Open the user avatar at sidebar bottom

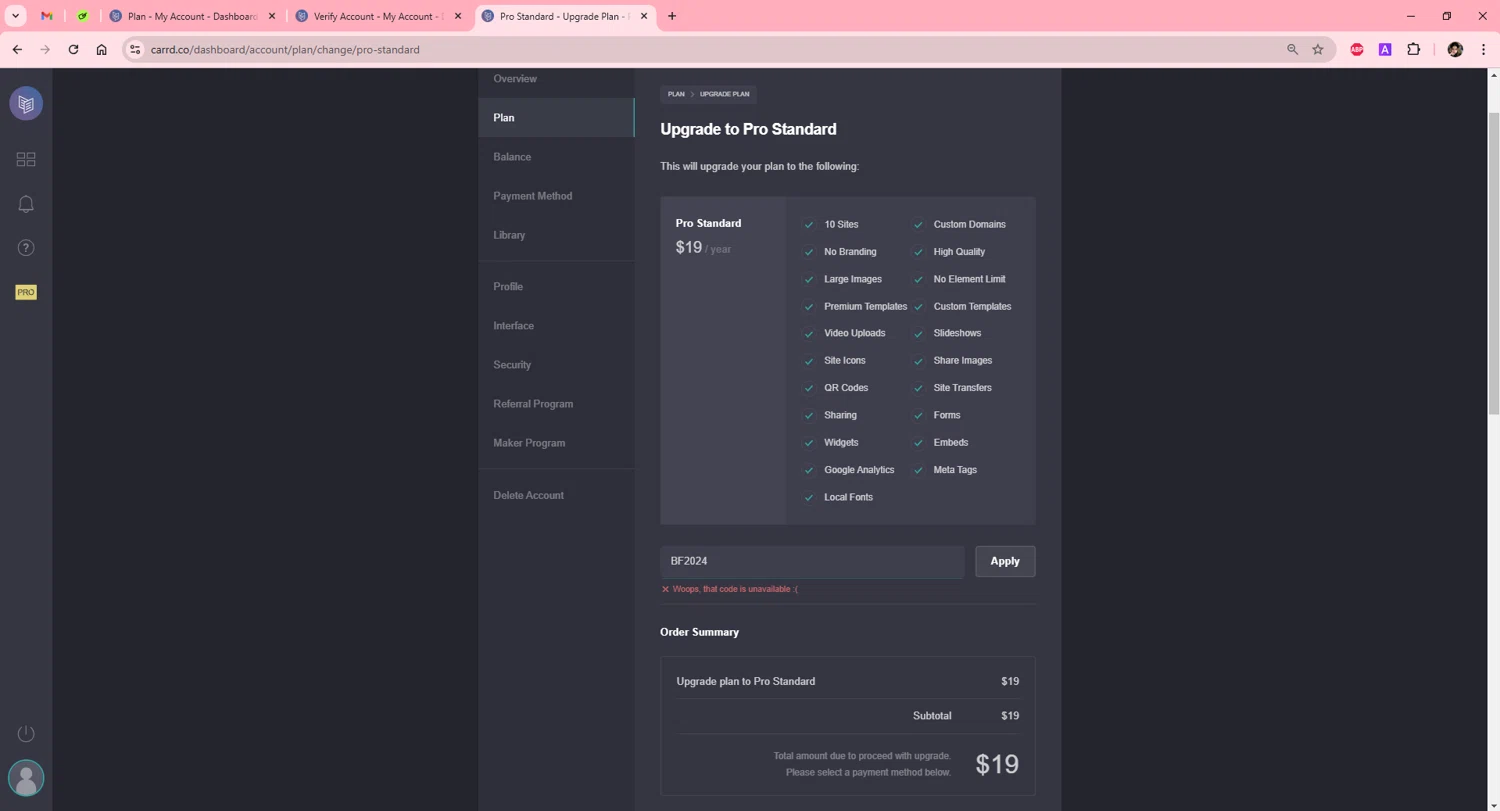26,778
